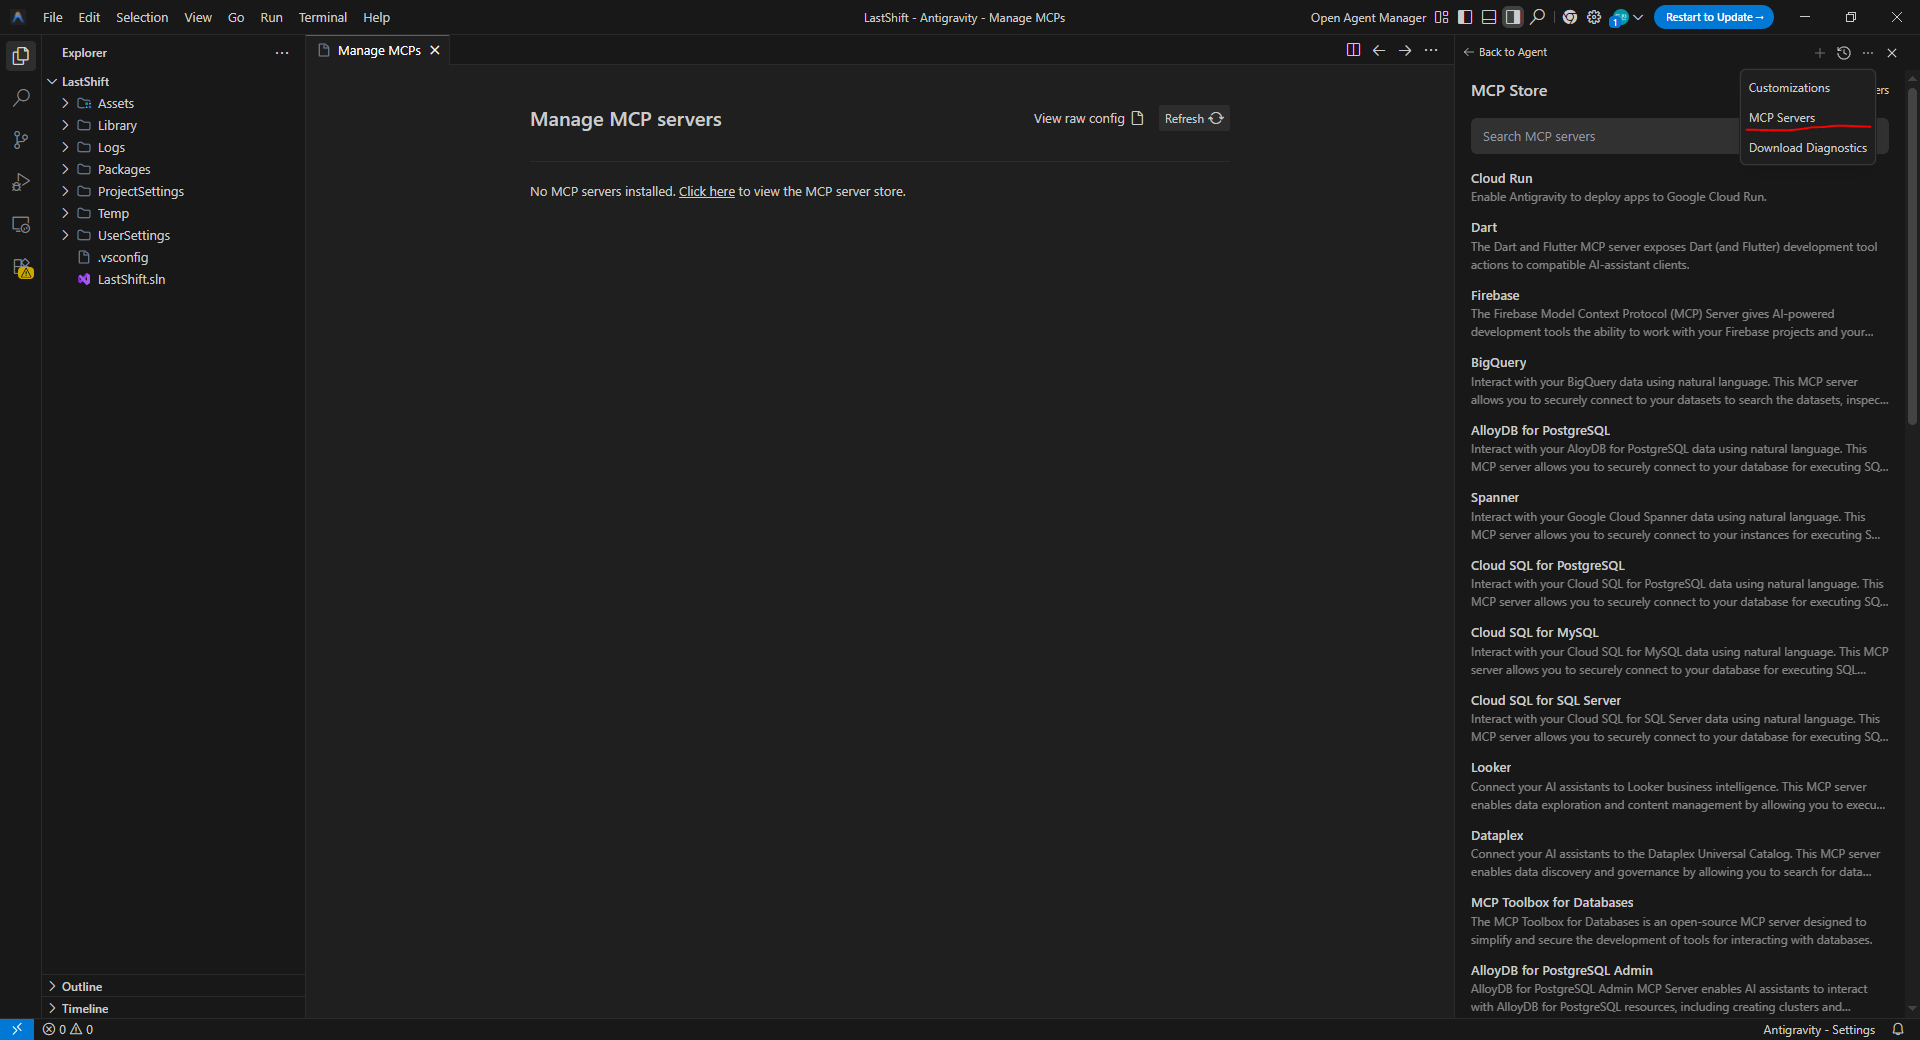Toggle the bottom panel
The image size is (1920, 1040).
point(1489,17)
